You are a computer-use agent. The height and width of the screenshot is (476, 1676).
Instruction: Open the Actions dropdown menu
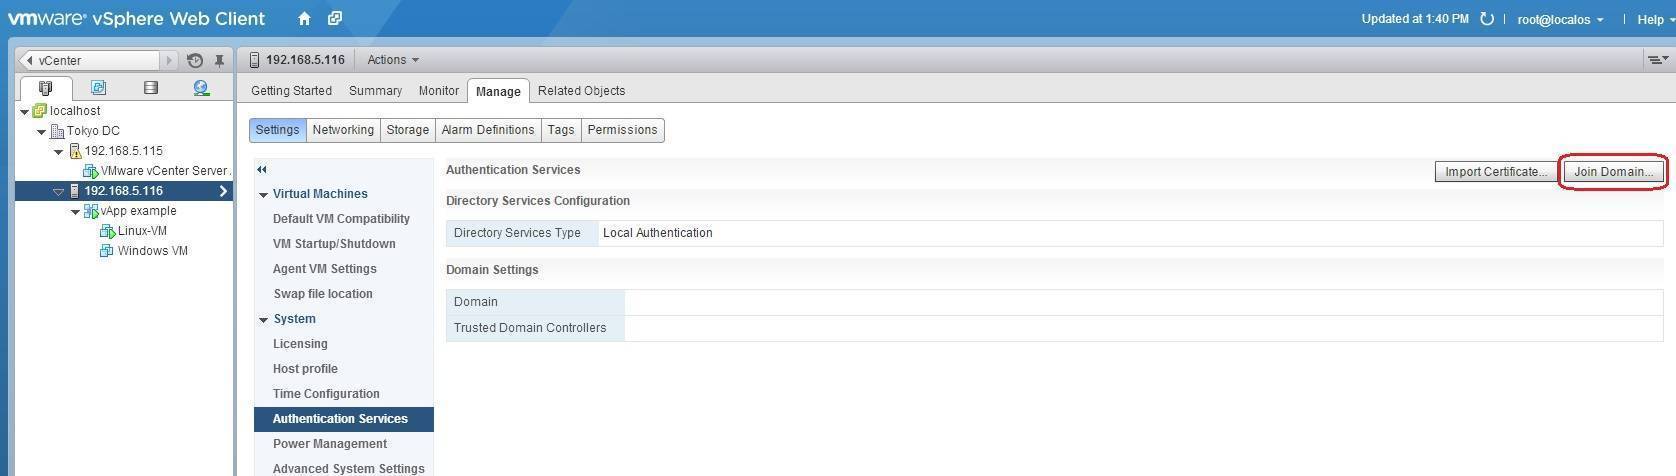click(x=393, y=60)
